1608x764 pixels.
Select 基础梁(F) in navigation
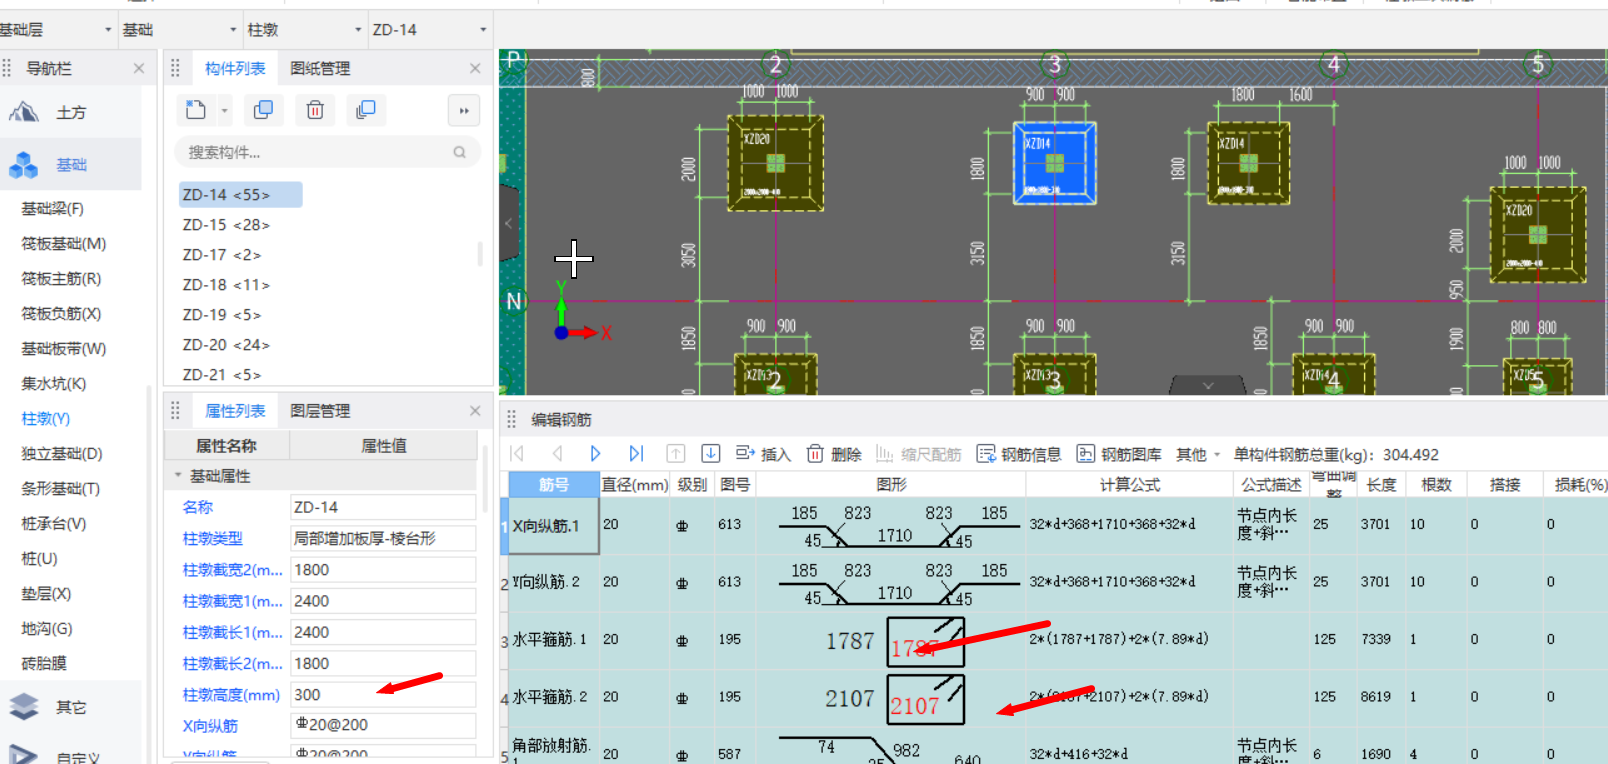click(x=52, y=208)
